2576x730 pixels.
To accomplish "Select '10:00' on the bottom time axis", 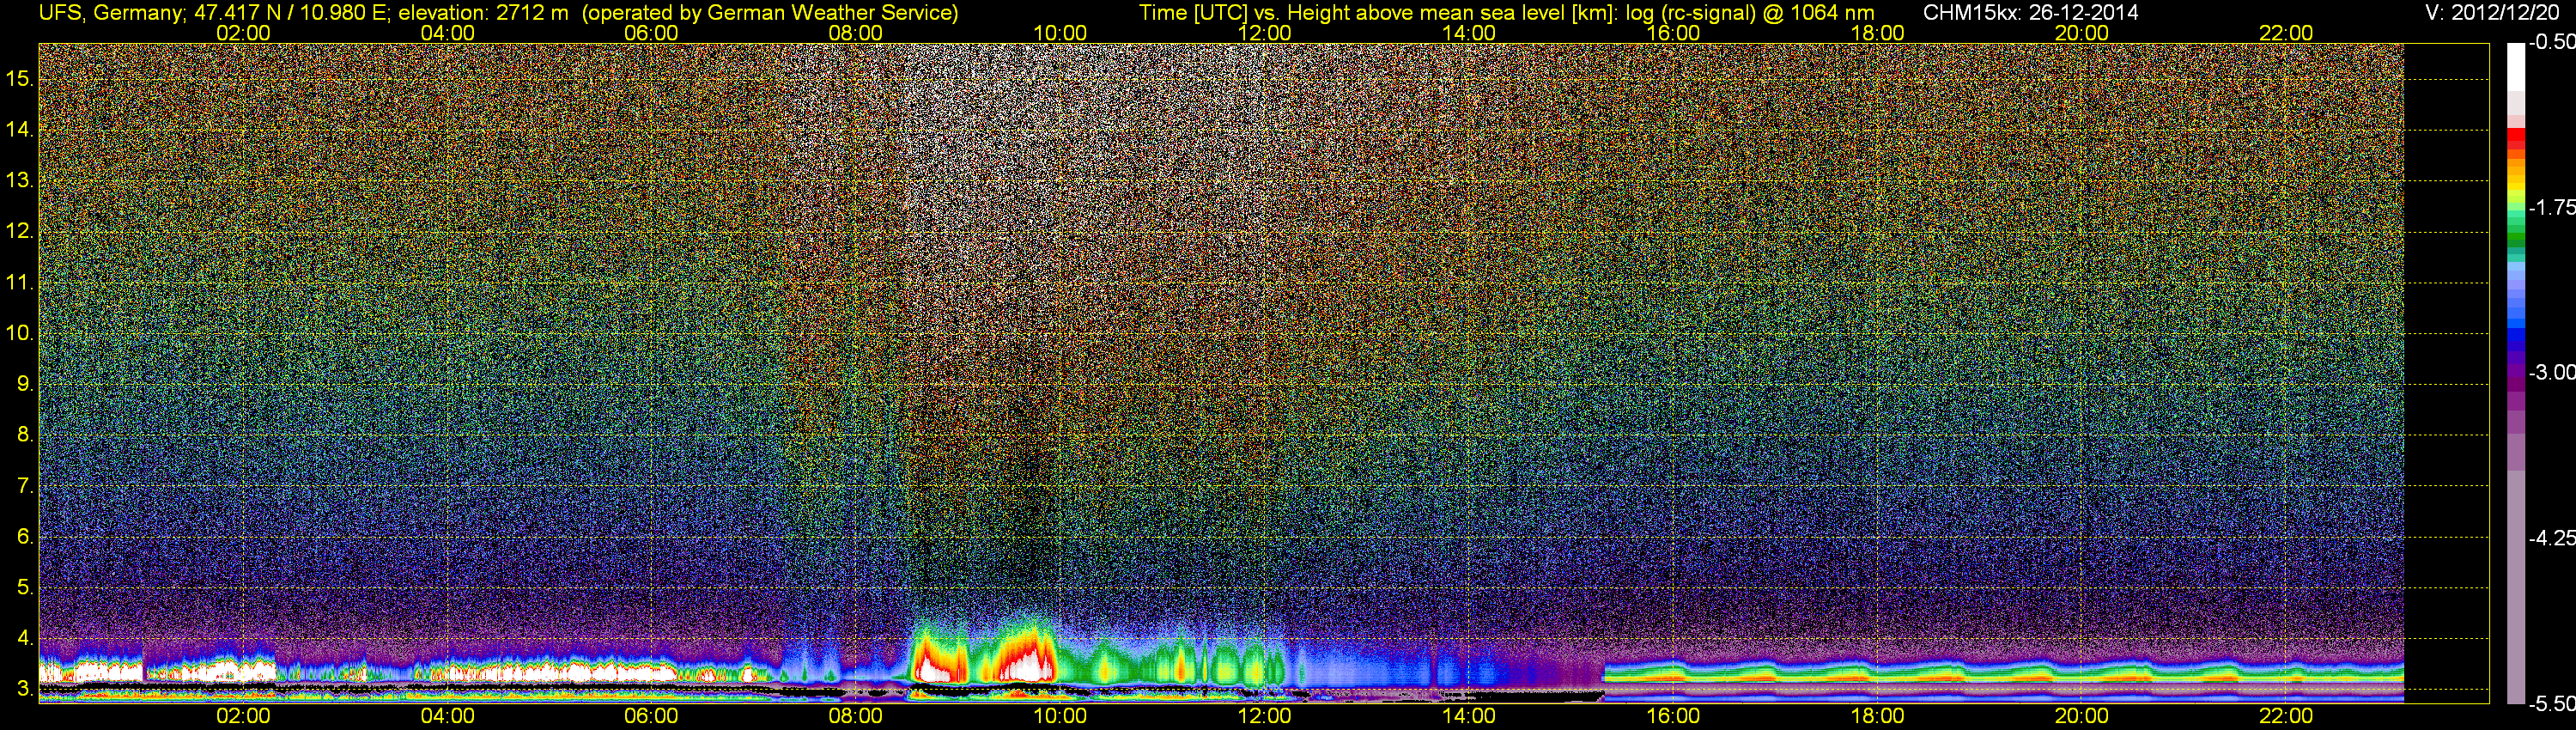I will tap(1060, 716).
